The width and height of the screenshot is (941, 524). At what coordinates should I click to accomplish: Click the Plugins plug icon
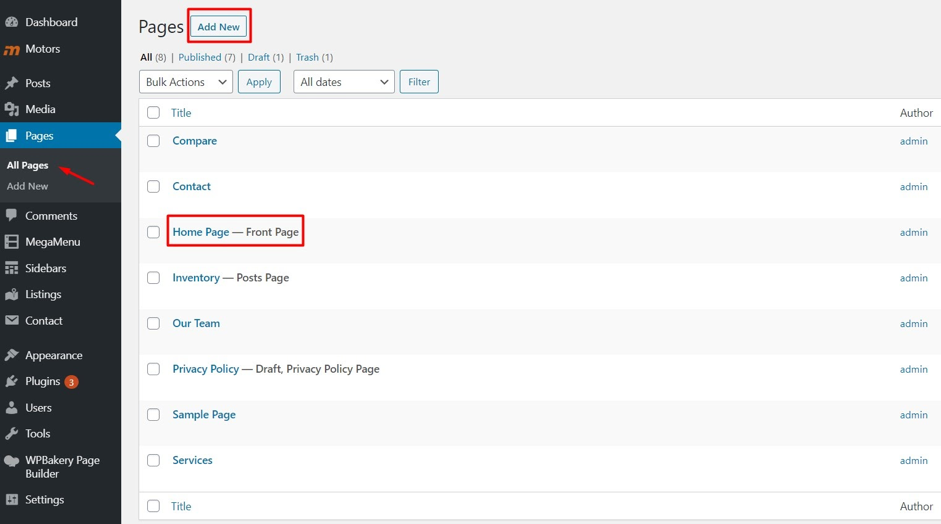tap(12, 381)
